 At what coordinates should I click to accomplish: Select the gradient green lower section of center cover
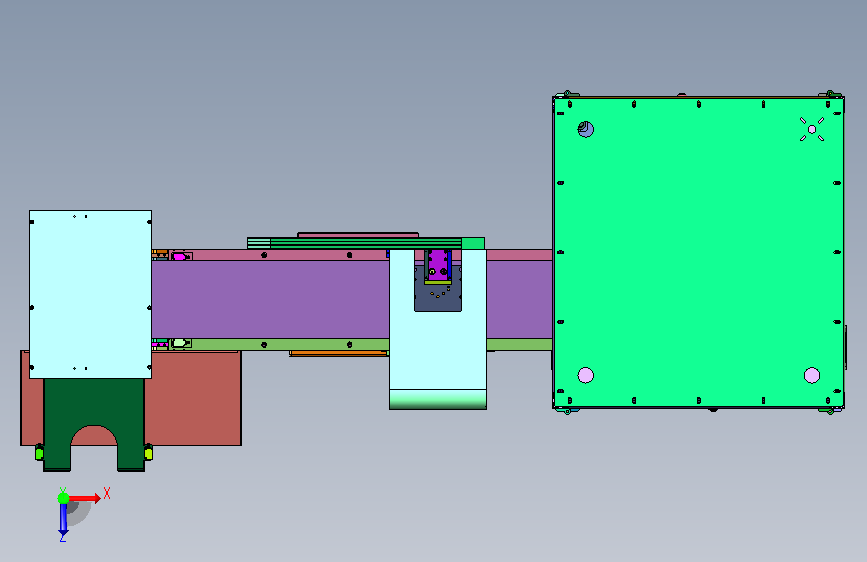click(438, 399)
